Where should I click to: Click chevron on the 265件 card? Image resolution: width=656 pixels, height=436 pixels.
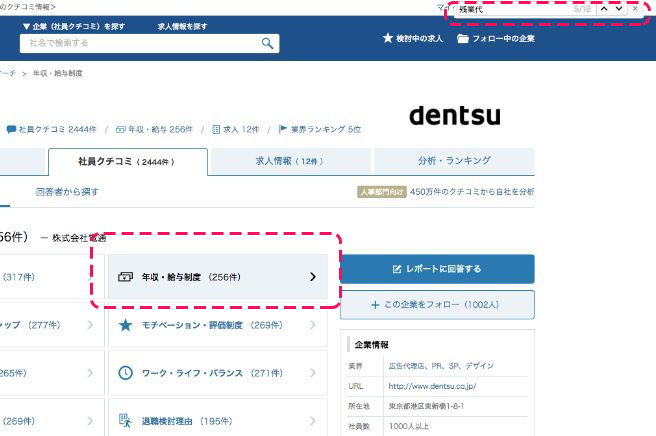(x=90, y=373)
